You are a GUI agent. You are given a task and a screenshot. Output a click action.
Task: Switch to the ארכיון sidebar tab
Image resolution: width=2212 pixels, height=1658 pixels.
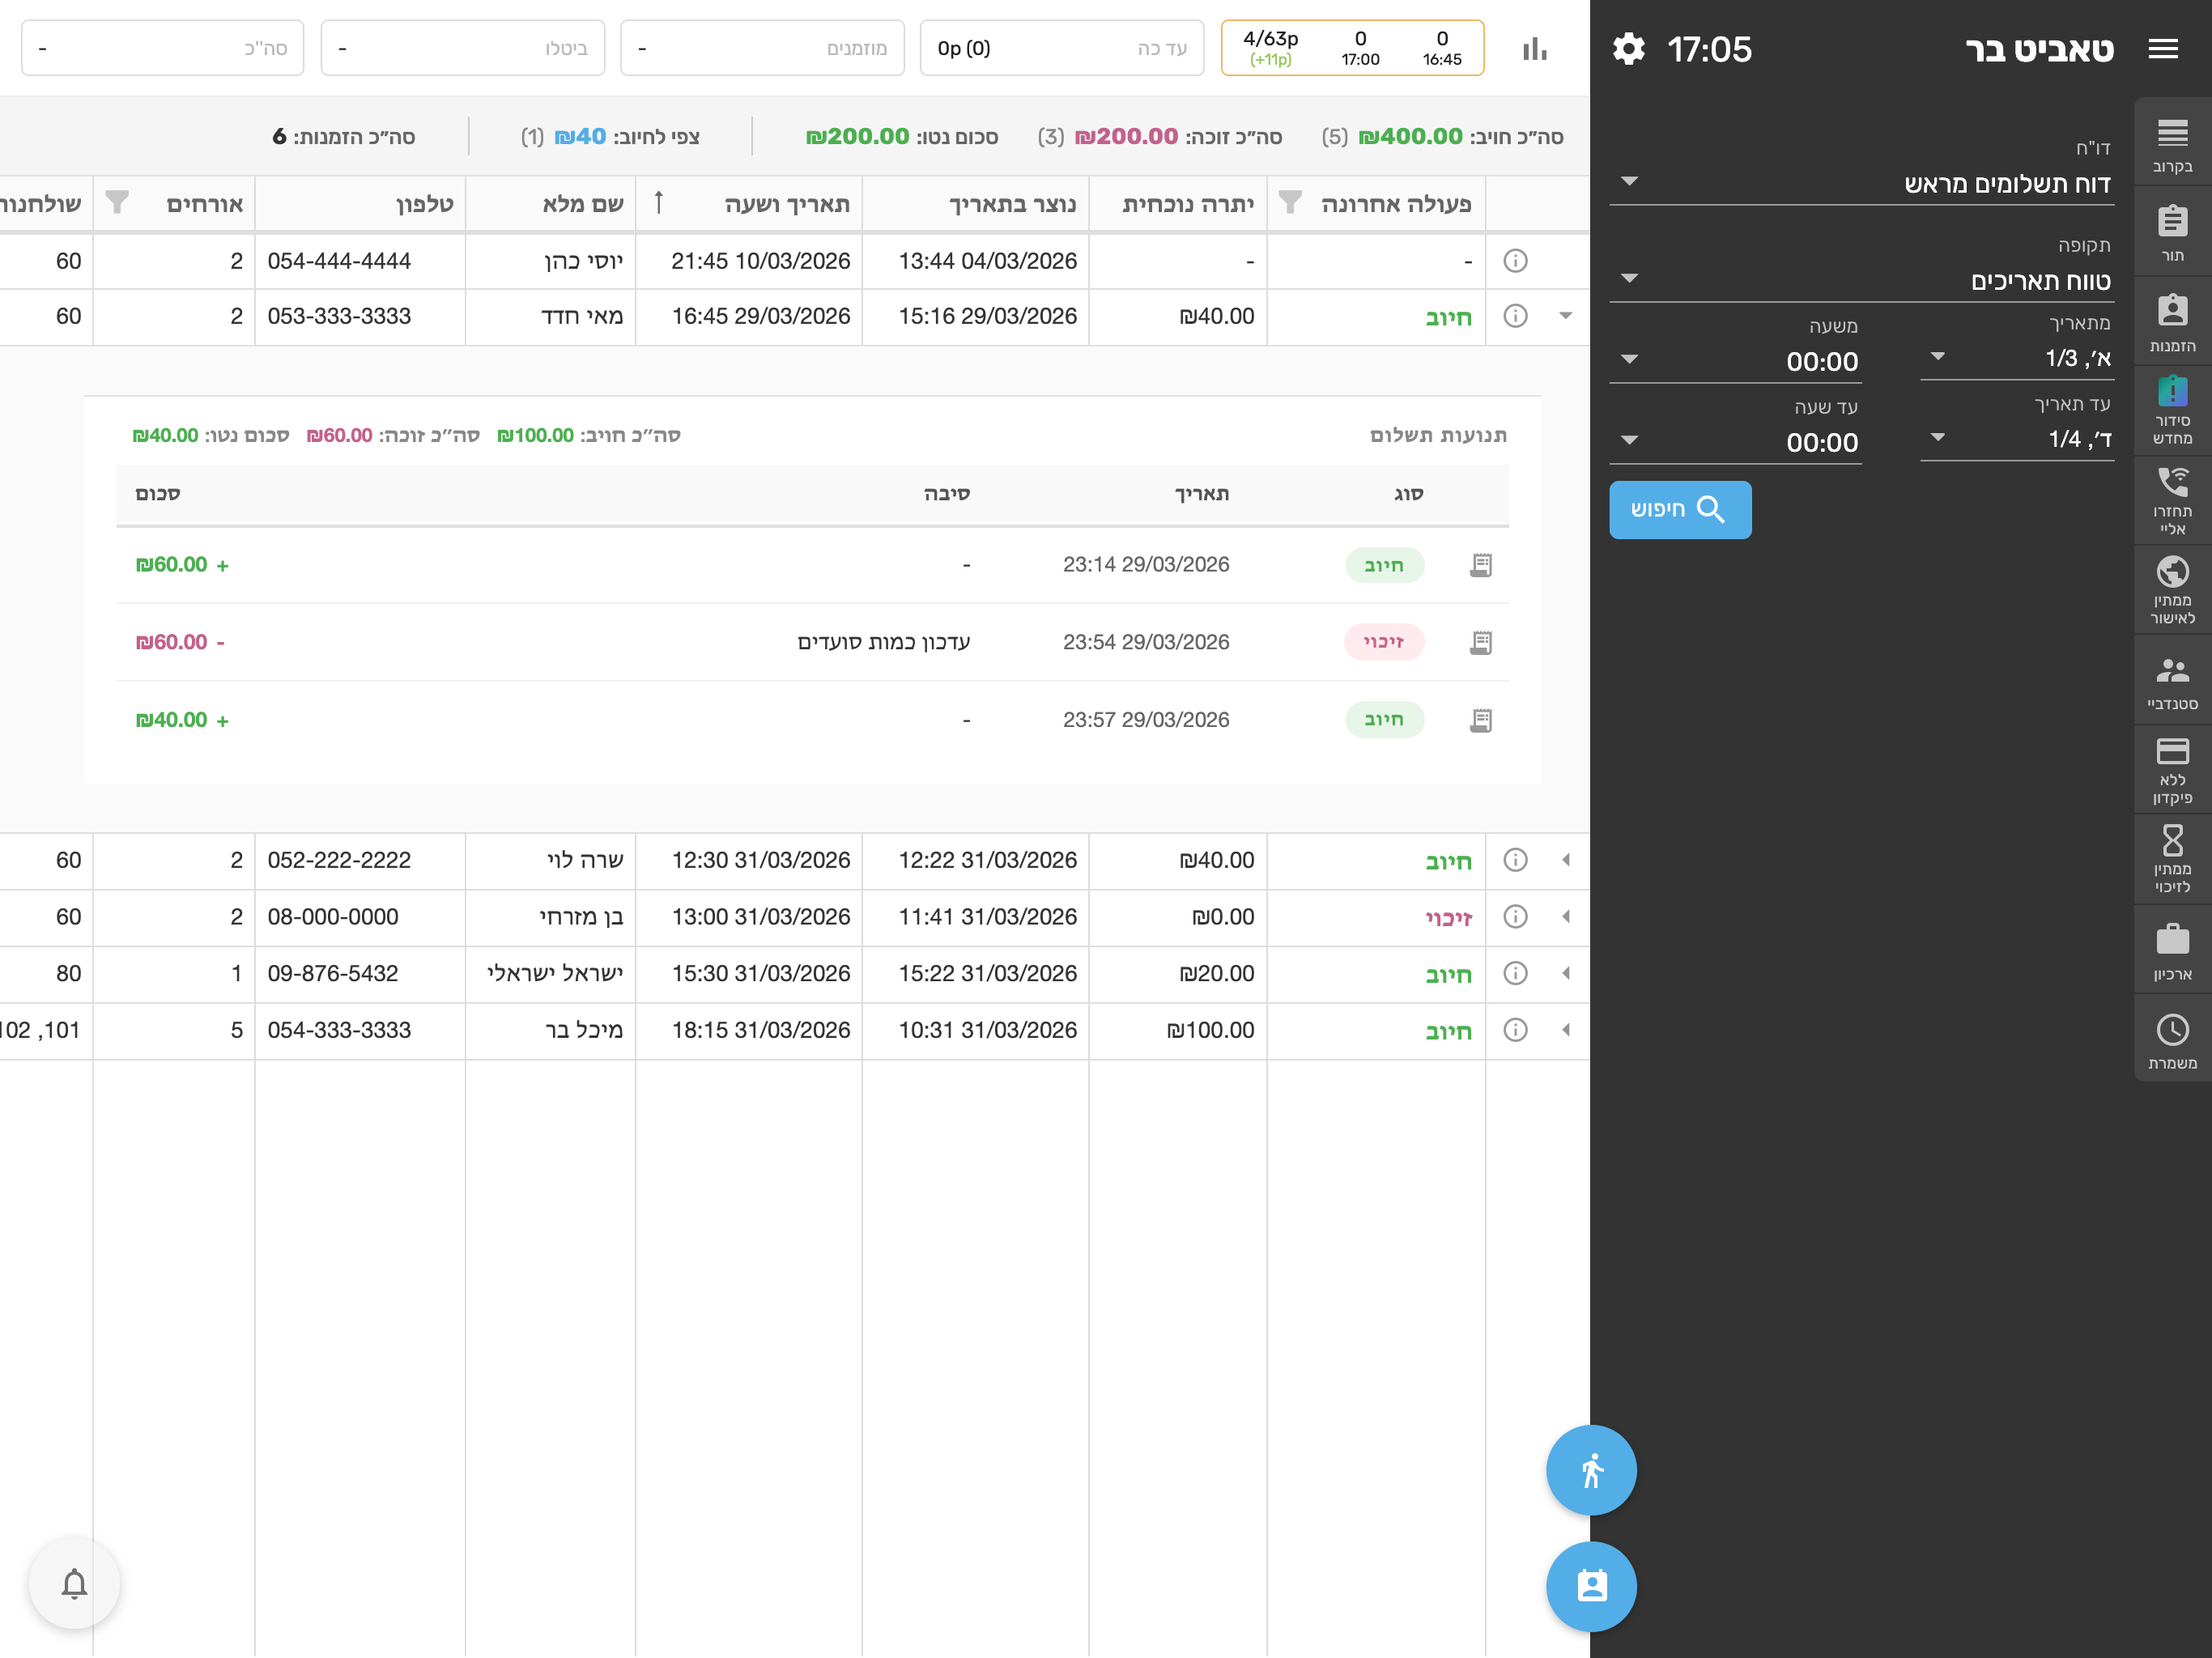[x=2172, y=953]
